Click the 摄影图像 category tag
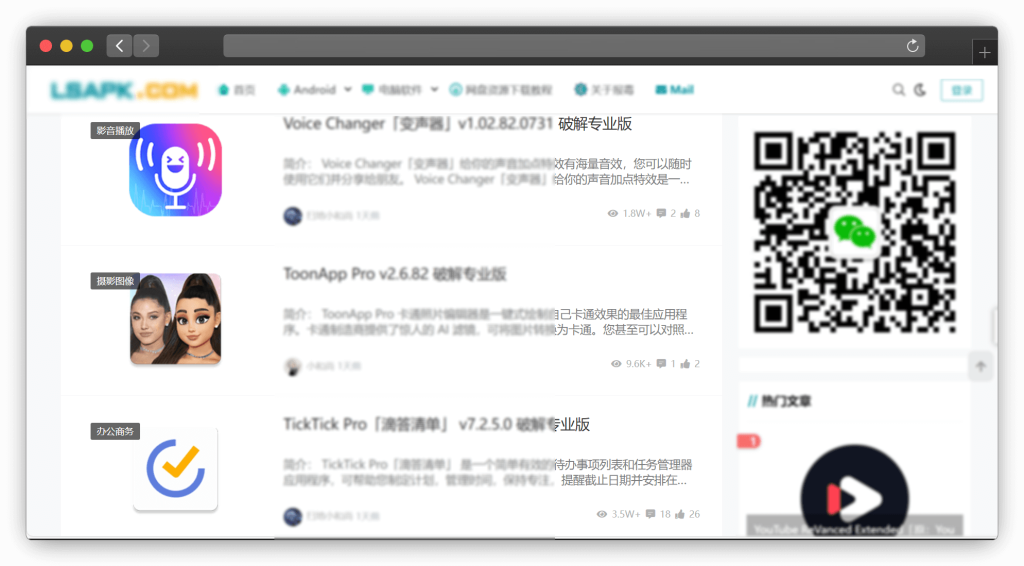Image resolution: width=1024 pixels, height=566 pixels. click(115, 281)
